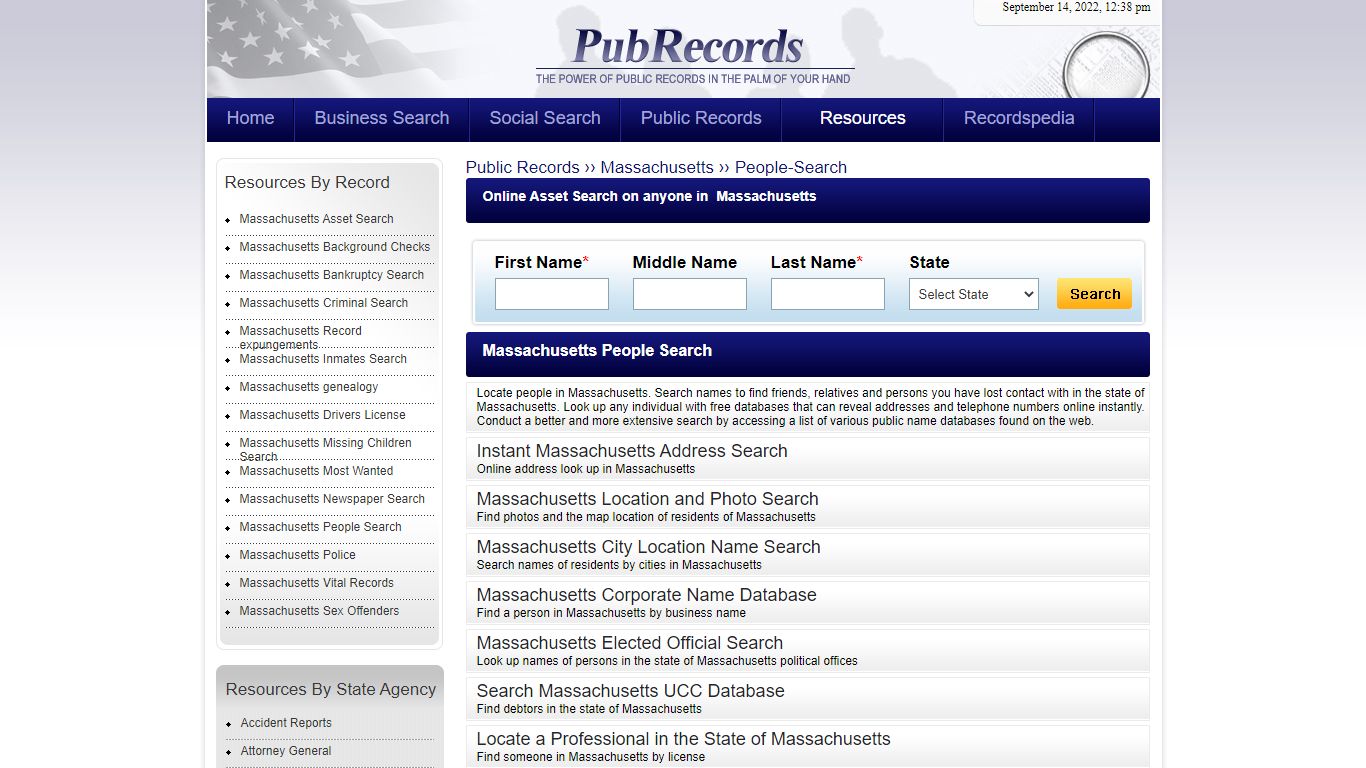Click the Last Name input field
Viewport: 1366px width, 768px height.
pos(828,294)
